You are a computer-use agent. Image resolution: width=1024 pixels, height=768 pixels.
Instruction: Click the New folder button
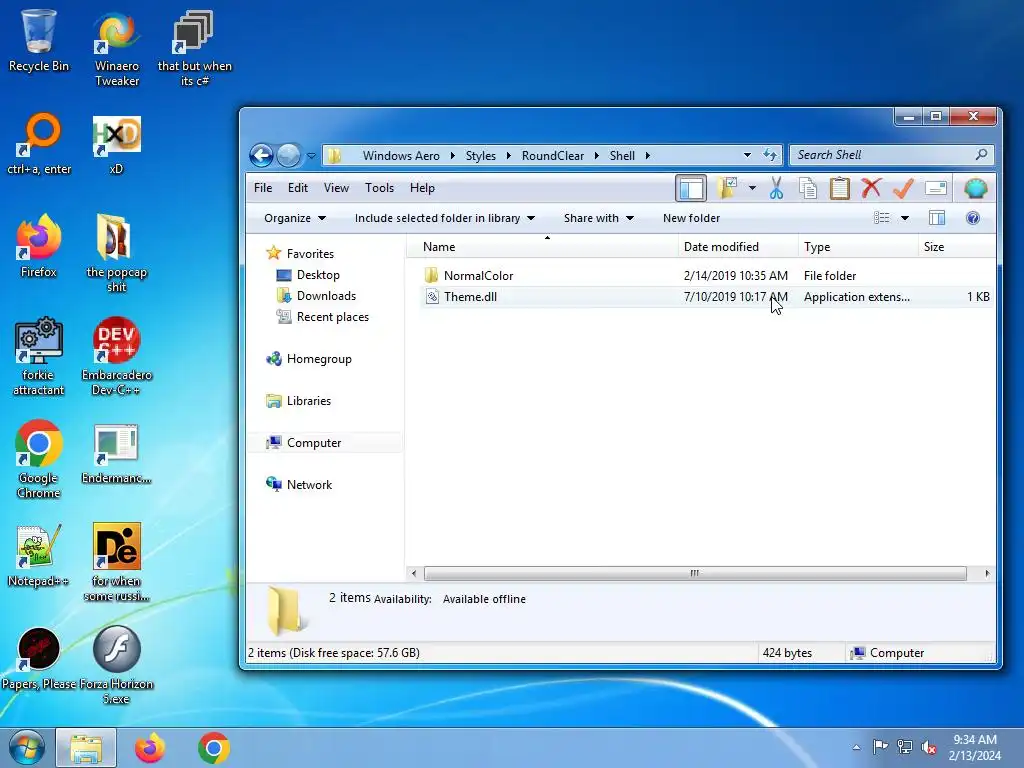pyautogui.click(x=691, y=218)
